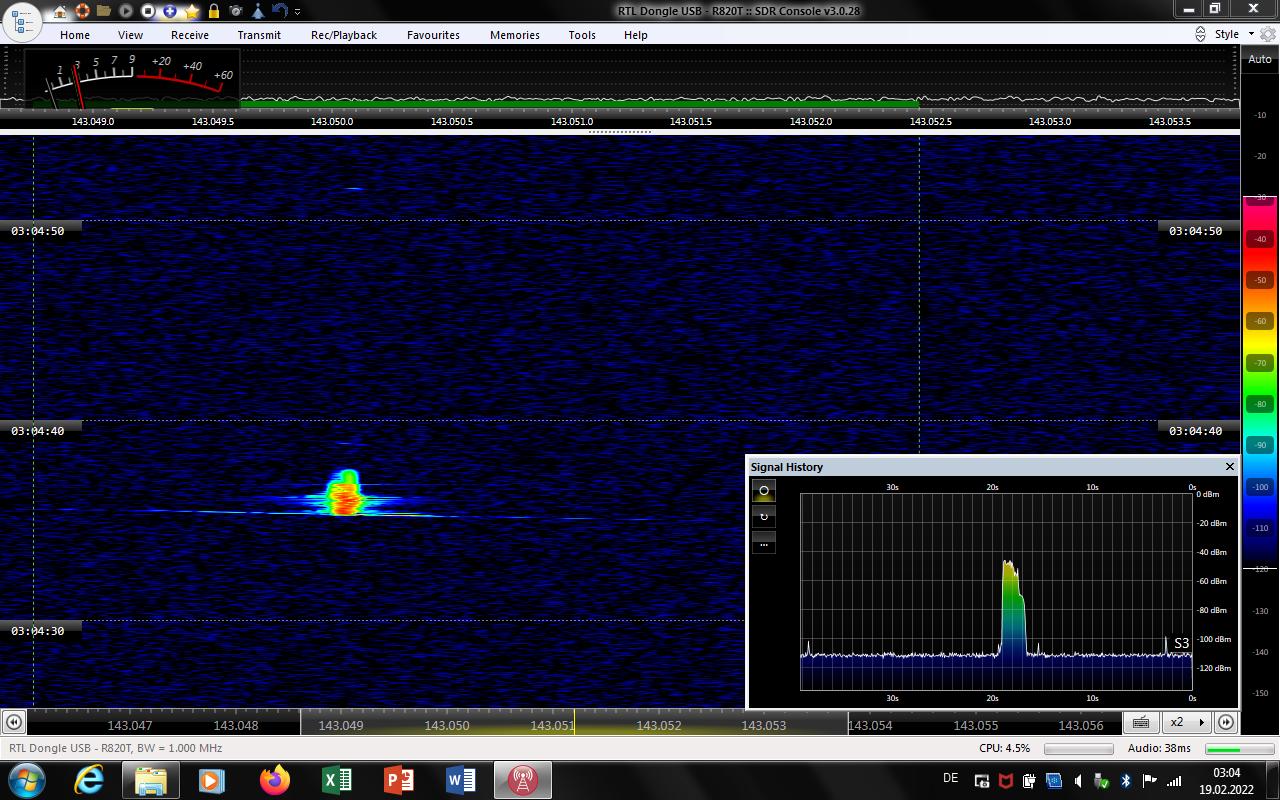
Task: Click the Bluetooth tray icon
Action: point(1126,781)
